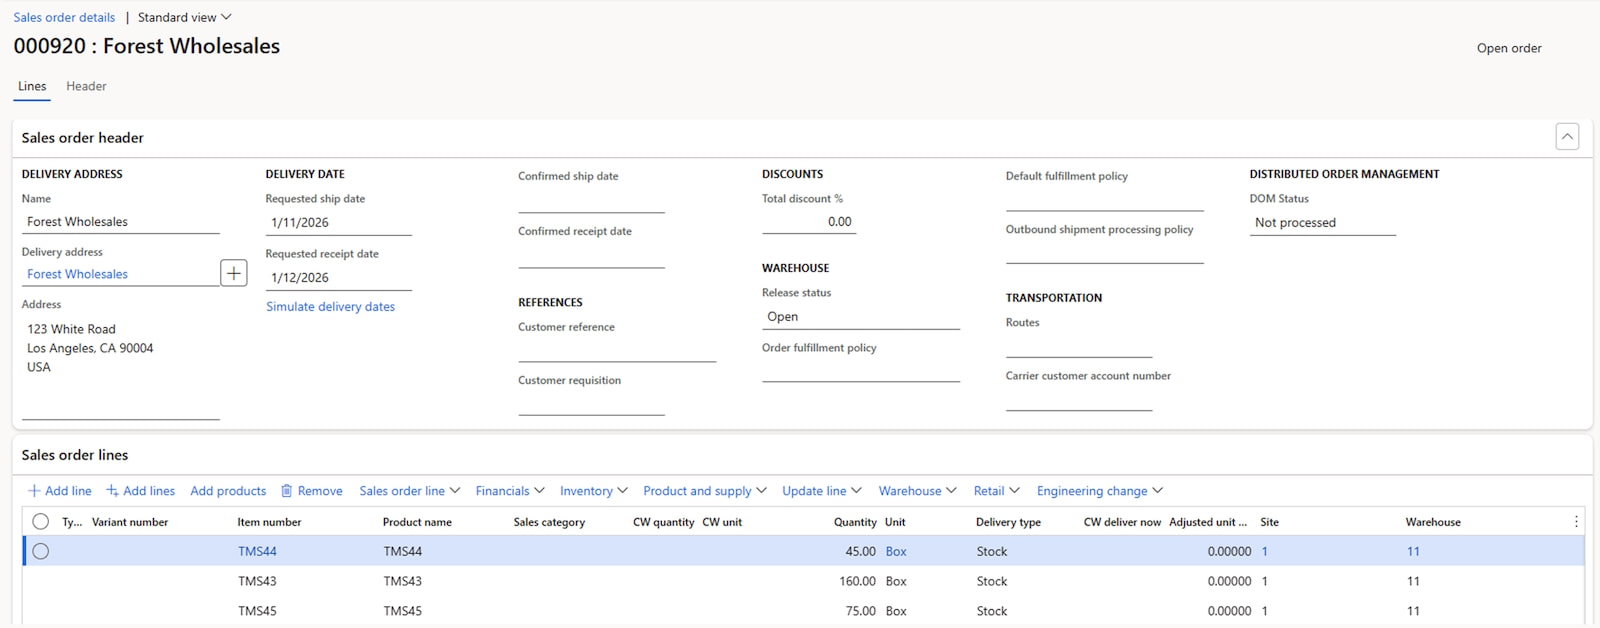Select the TMS44 row radio button
The height and width of the screenshot is (628, 1600).
(x=41, y=551)
